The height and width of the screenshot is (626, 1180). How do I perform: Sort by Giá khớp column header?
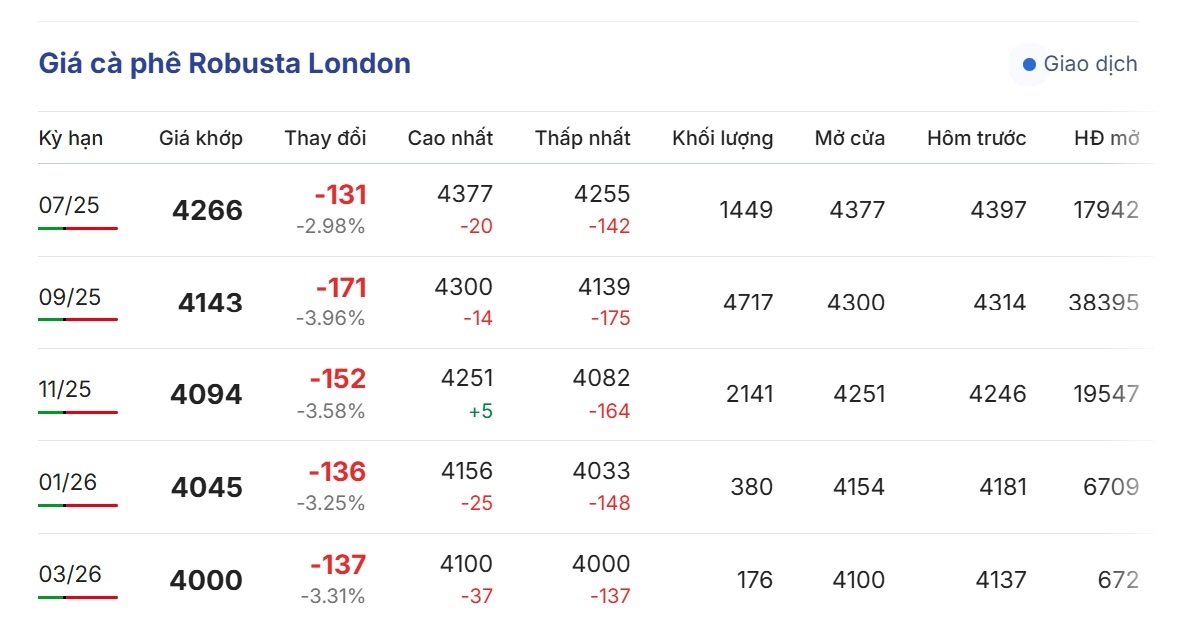pyautogui.click(x=201, y=138)
